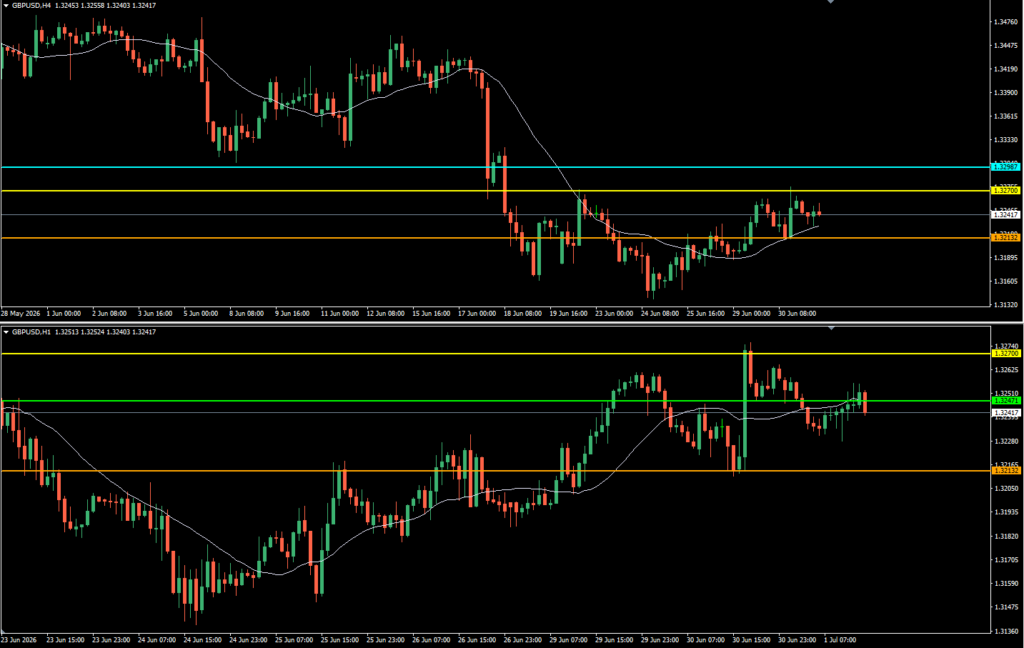Click the 23 Jun 15:00 time axis label
Image resolution: width=1024 pixels, height=648 pixels.
[x=65, y=640]
